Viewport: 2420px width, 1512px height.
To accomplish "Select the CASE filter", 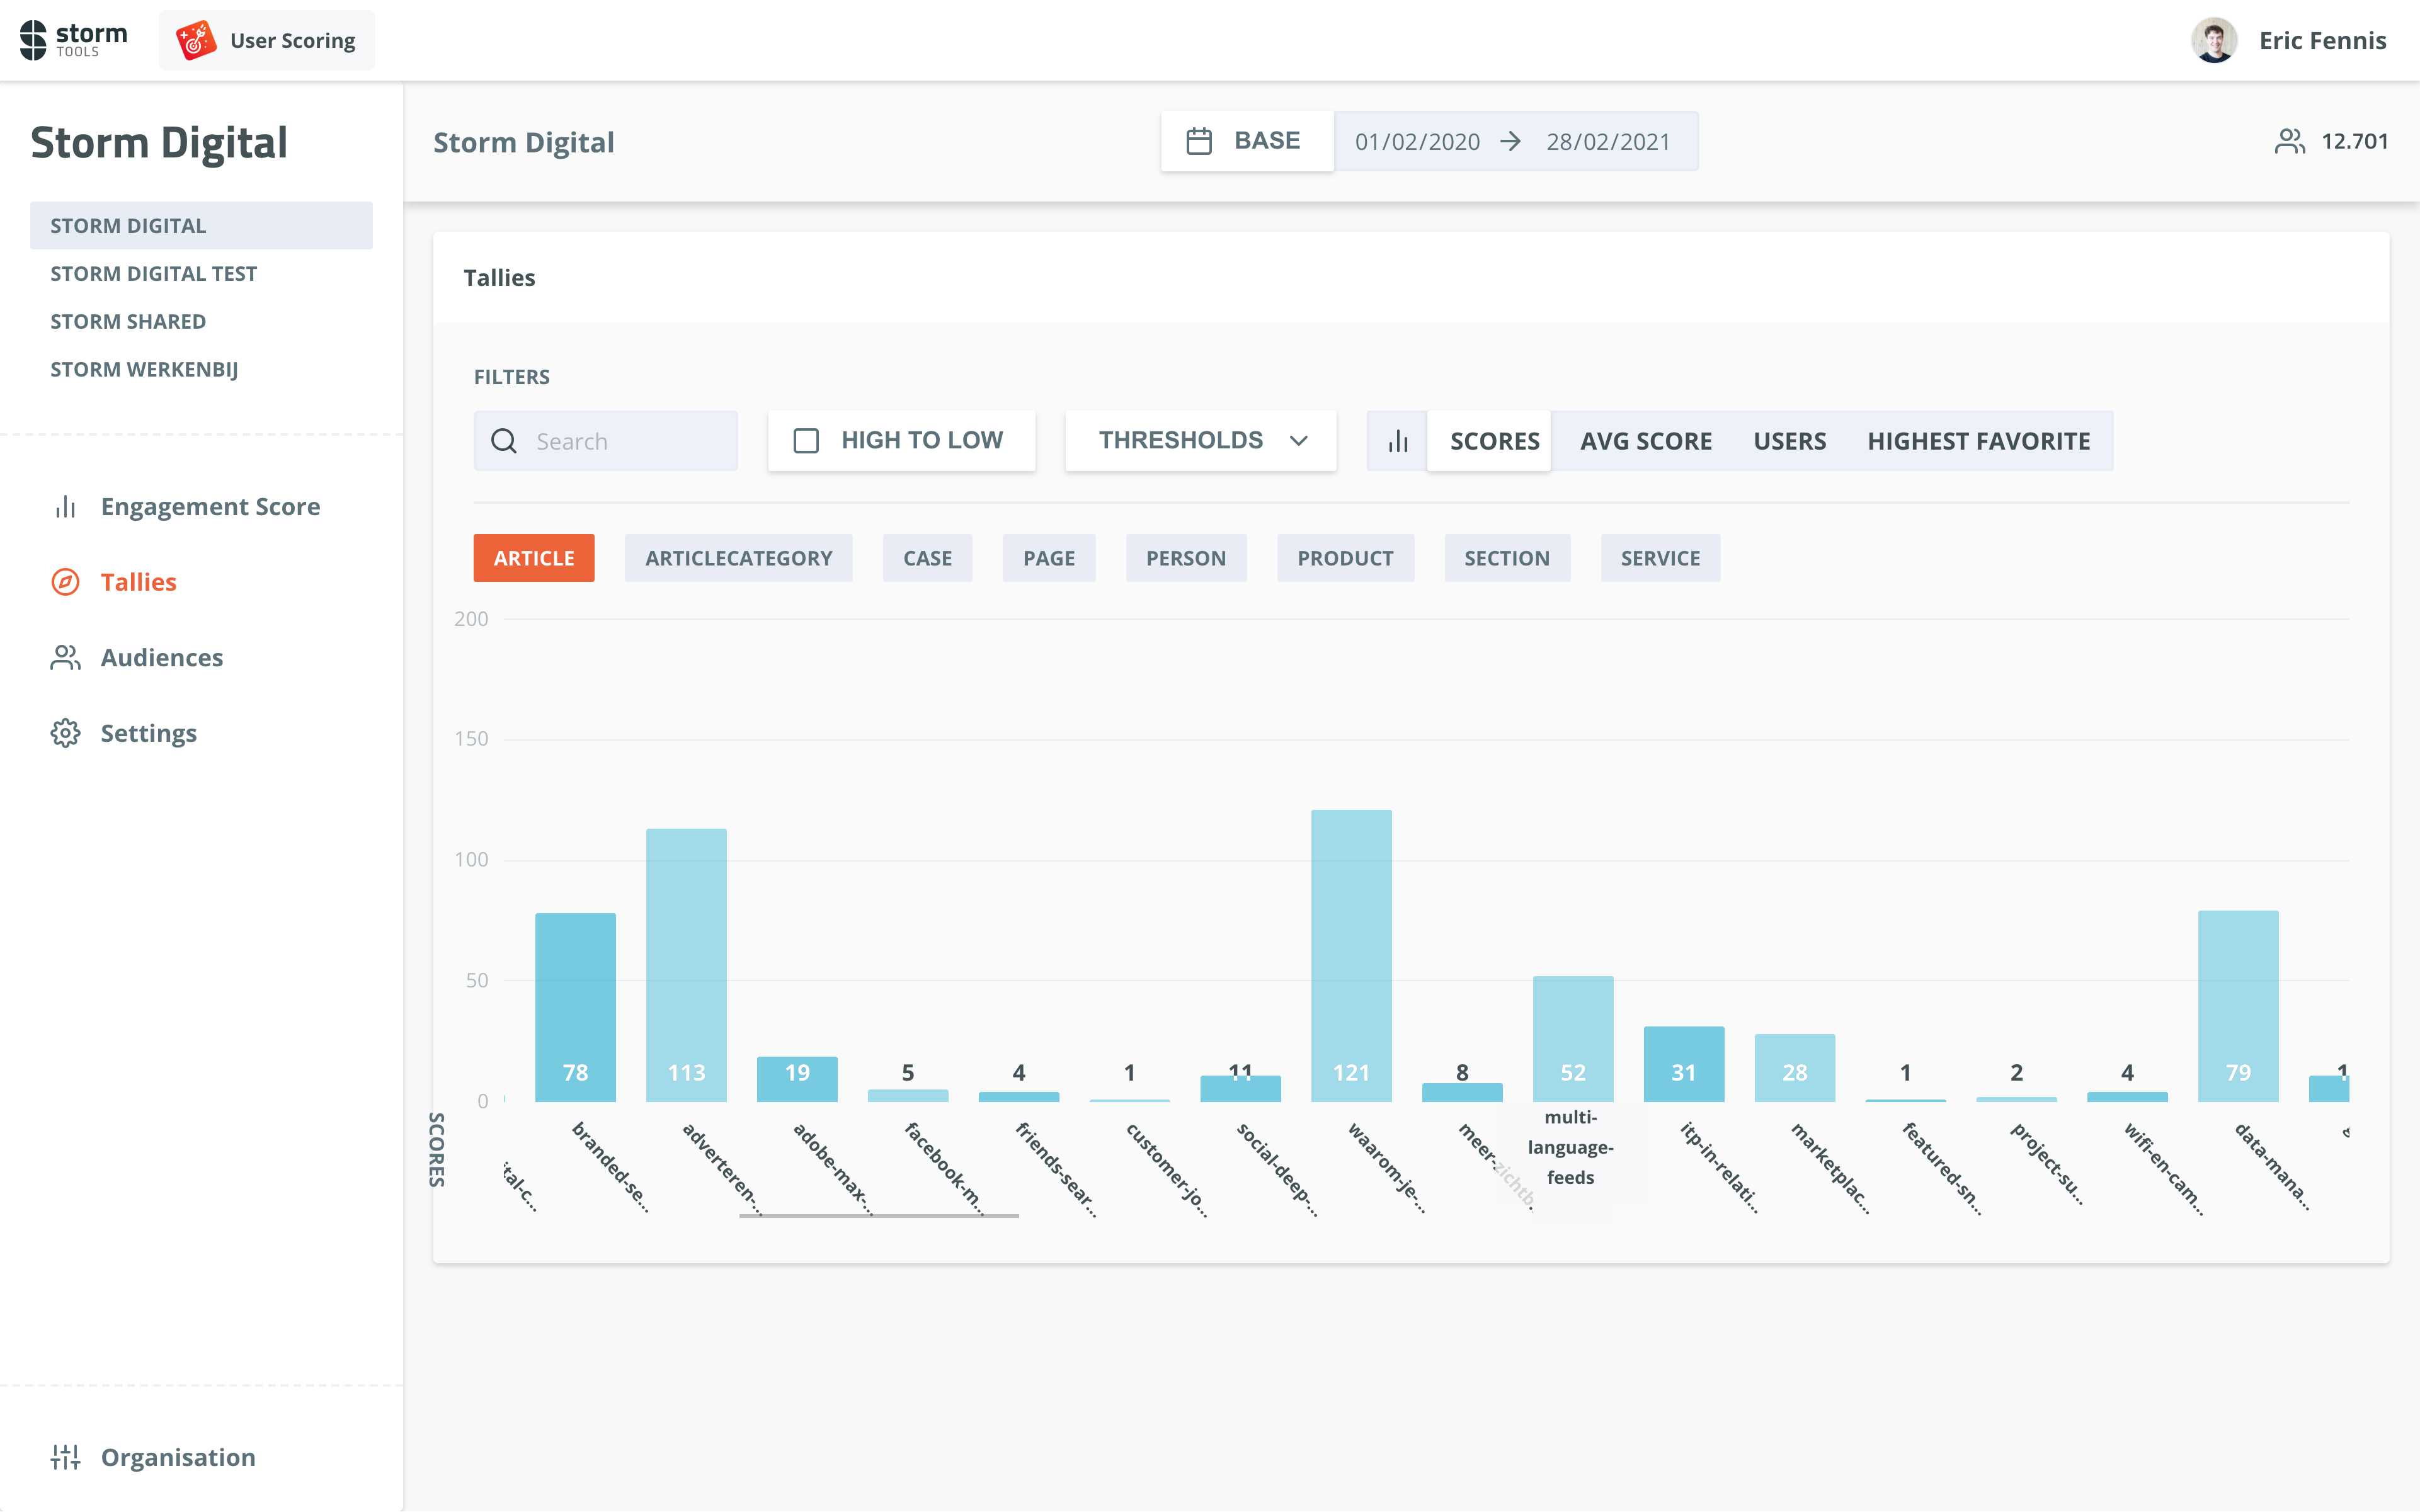I will (x=927, y=558).
